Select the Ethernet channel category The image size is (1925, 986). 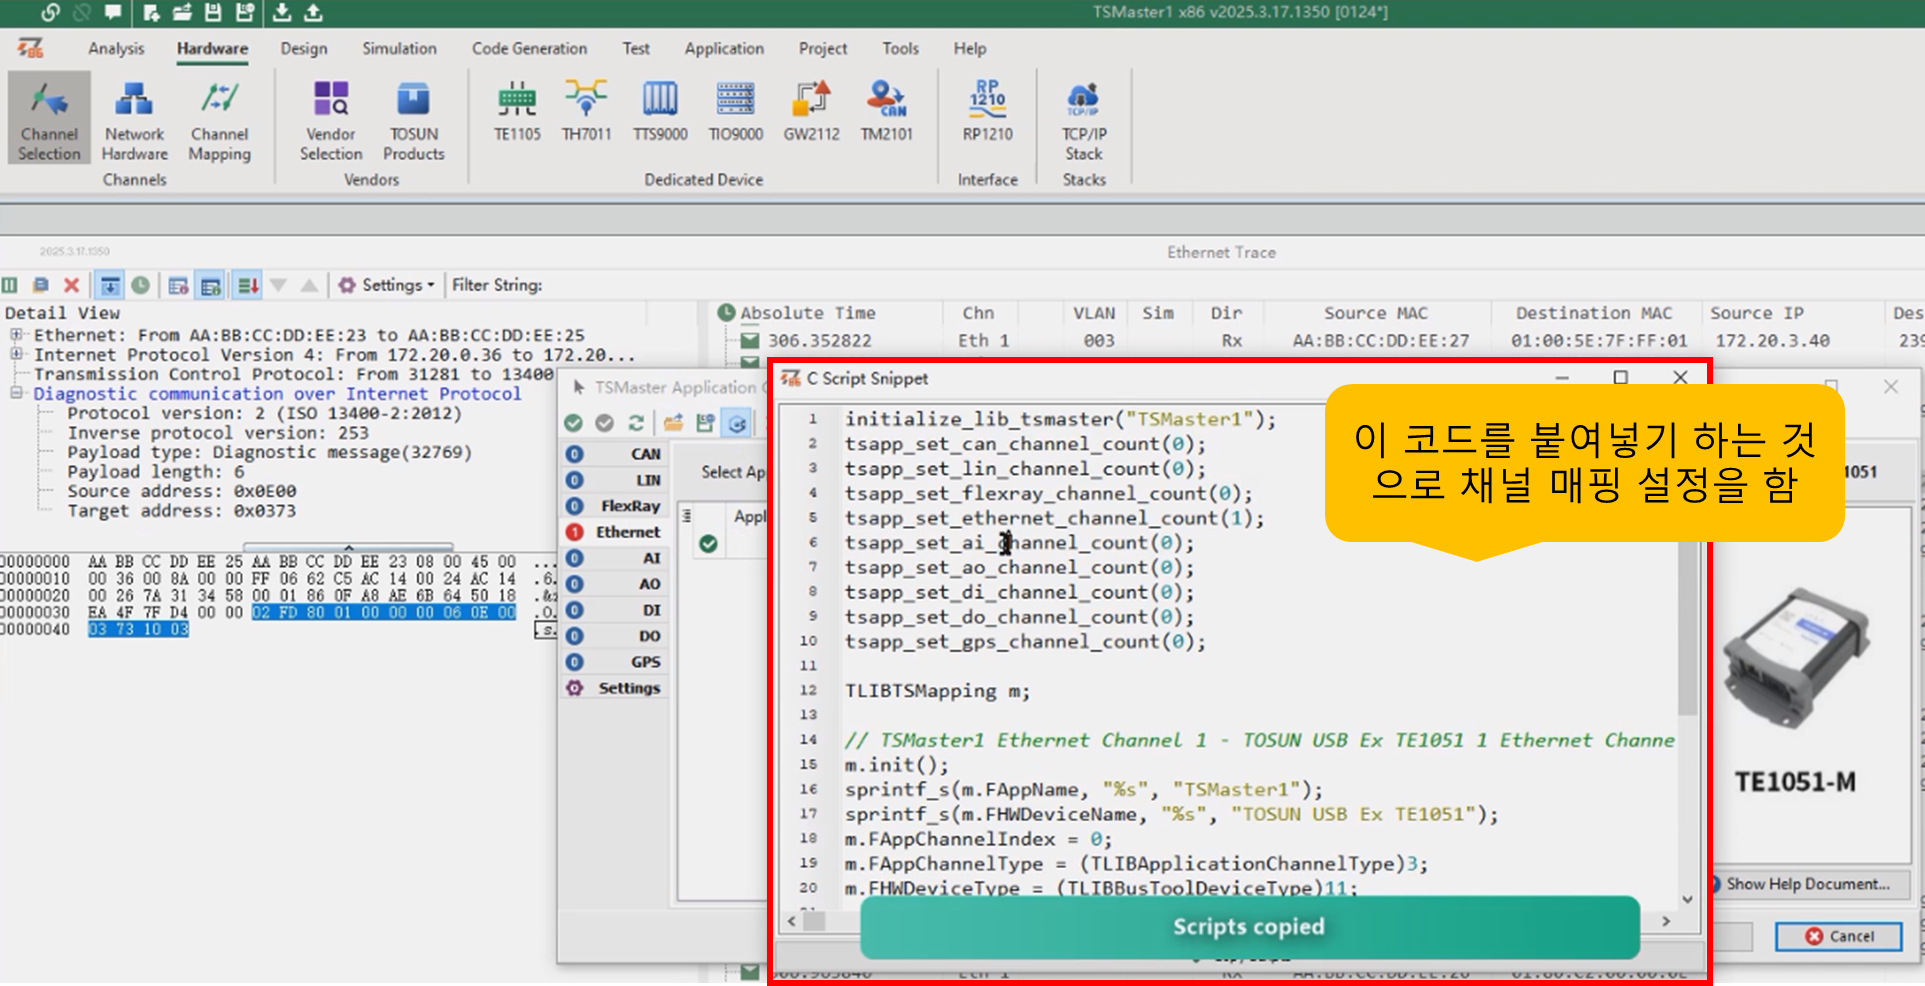coord(613,532)
